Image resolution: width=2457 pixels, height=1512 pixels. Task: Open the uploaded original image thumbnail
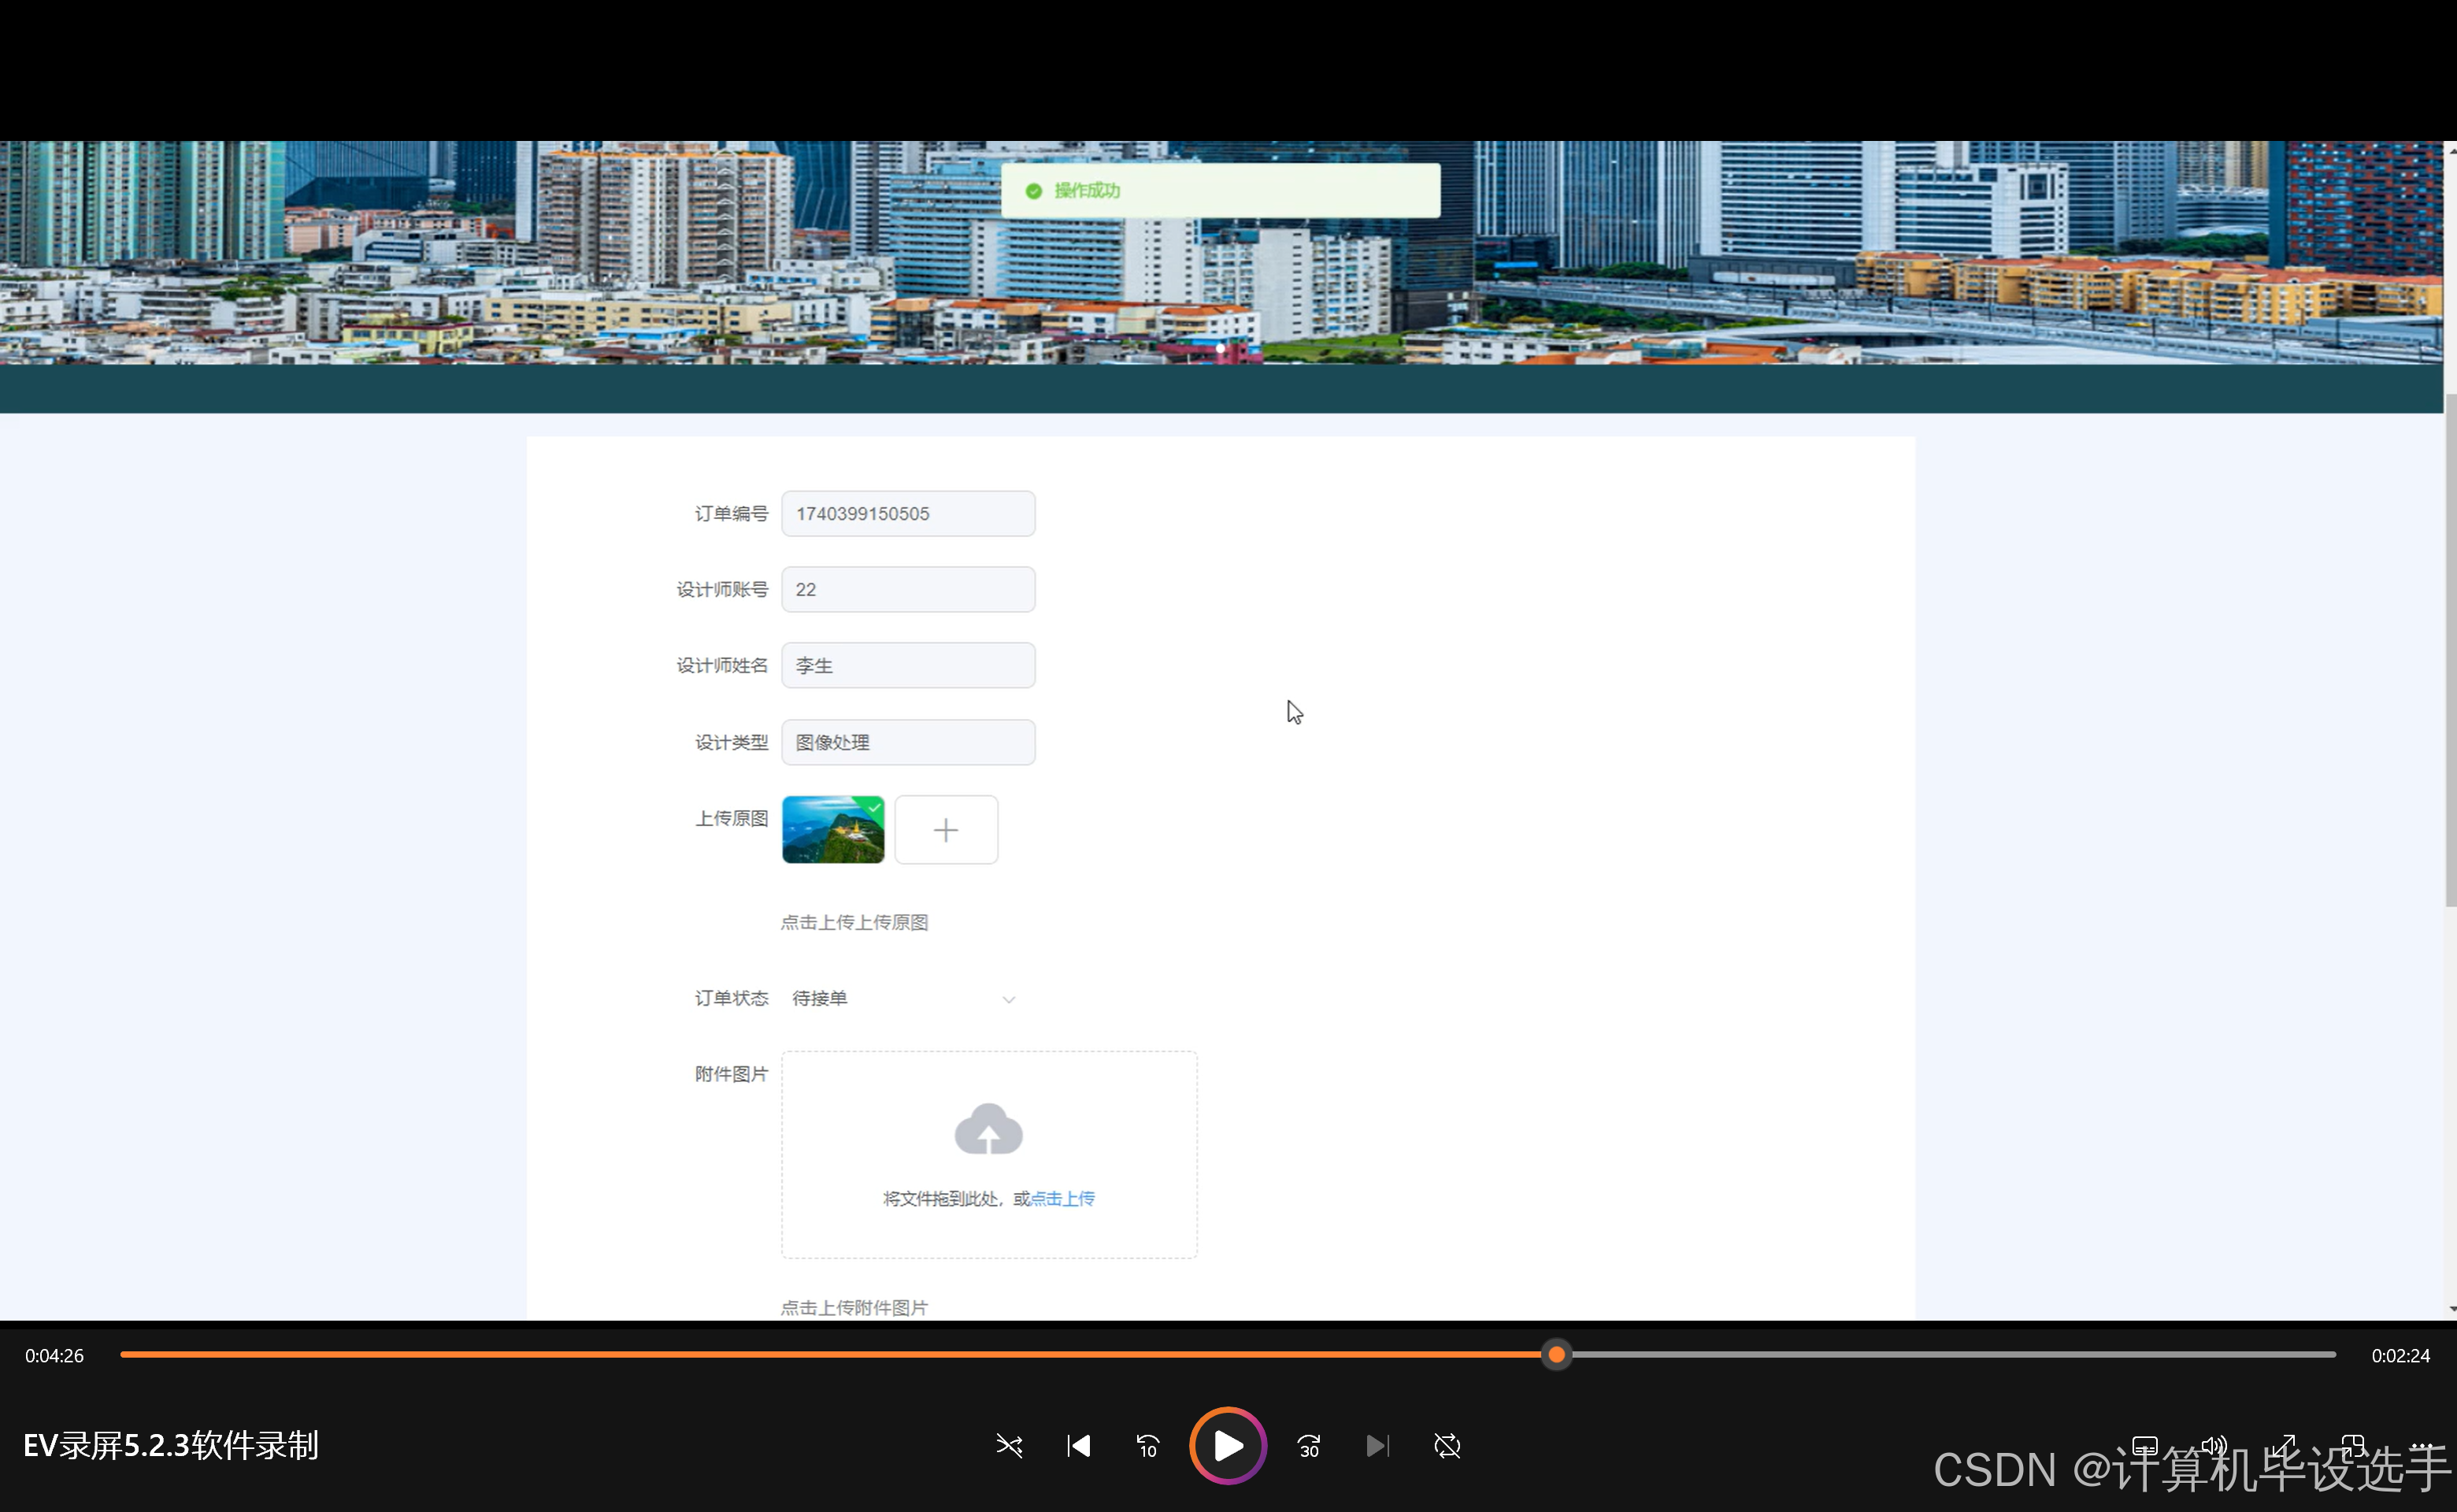(x=833, y=830)
